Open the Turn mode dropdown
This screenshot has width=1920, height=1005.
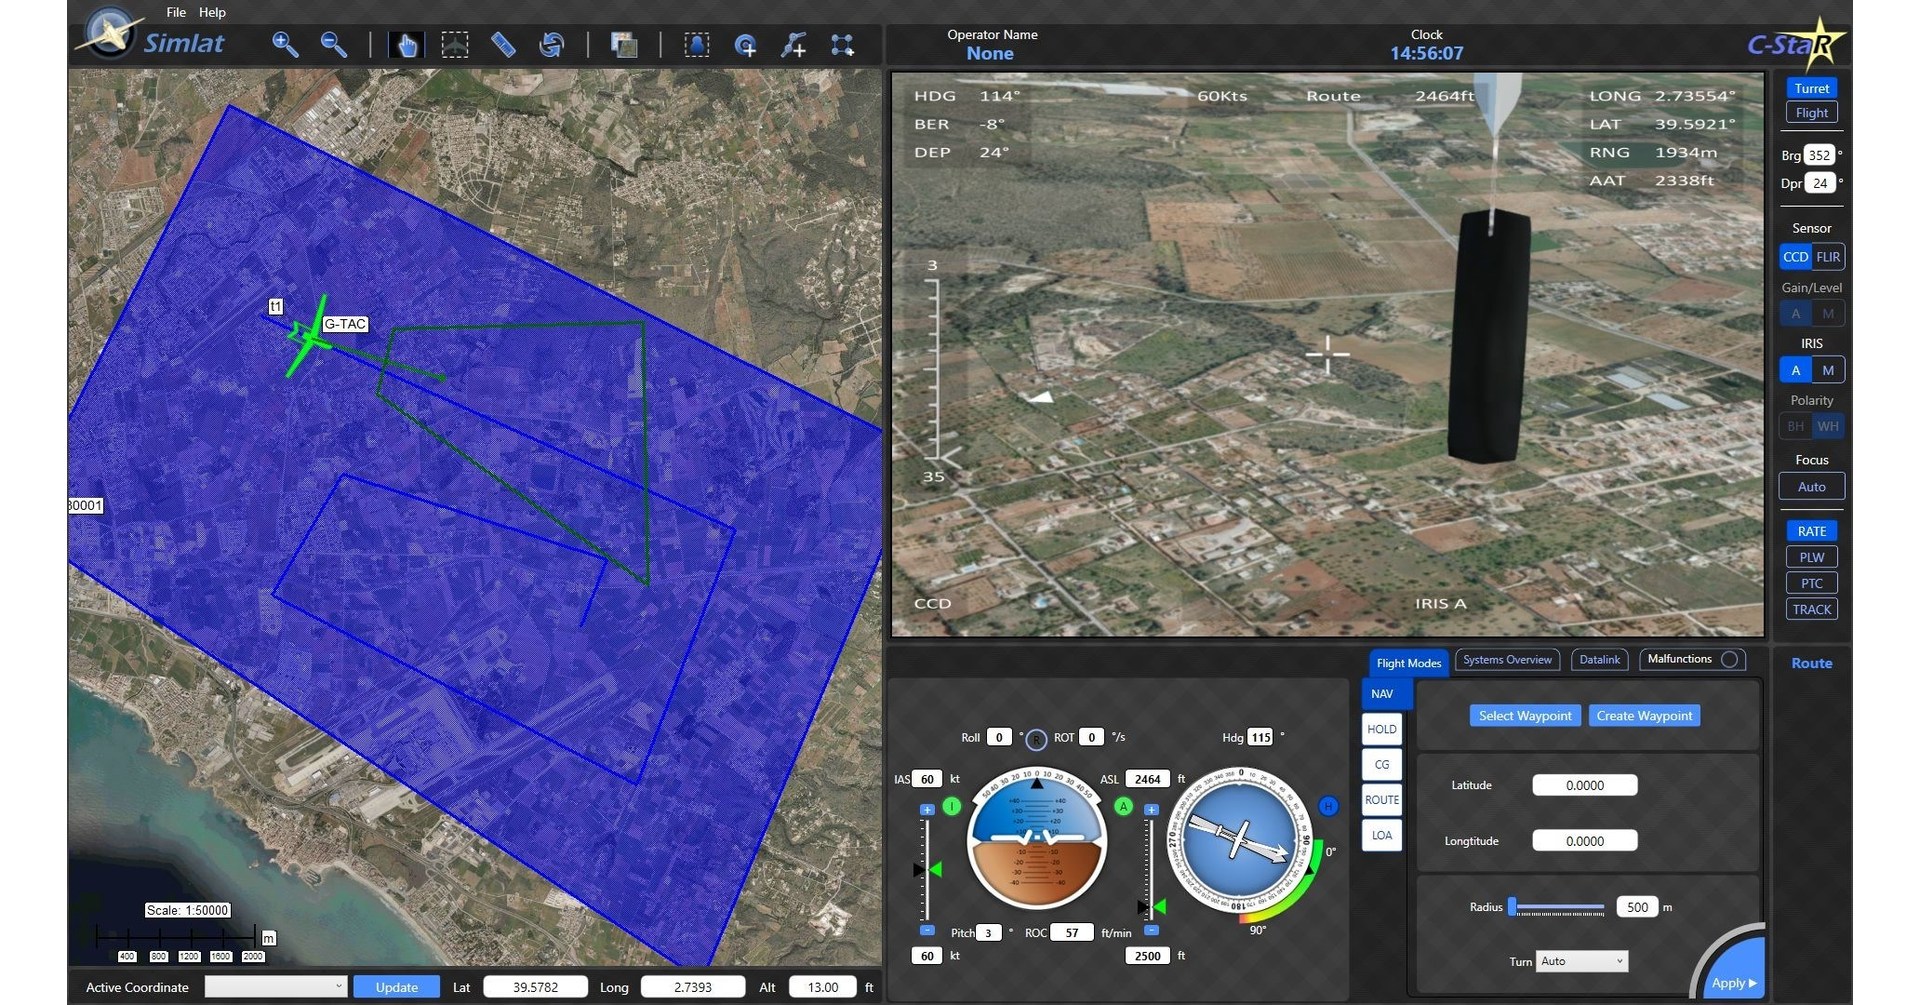[x=1581, y=961]
